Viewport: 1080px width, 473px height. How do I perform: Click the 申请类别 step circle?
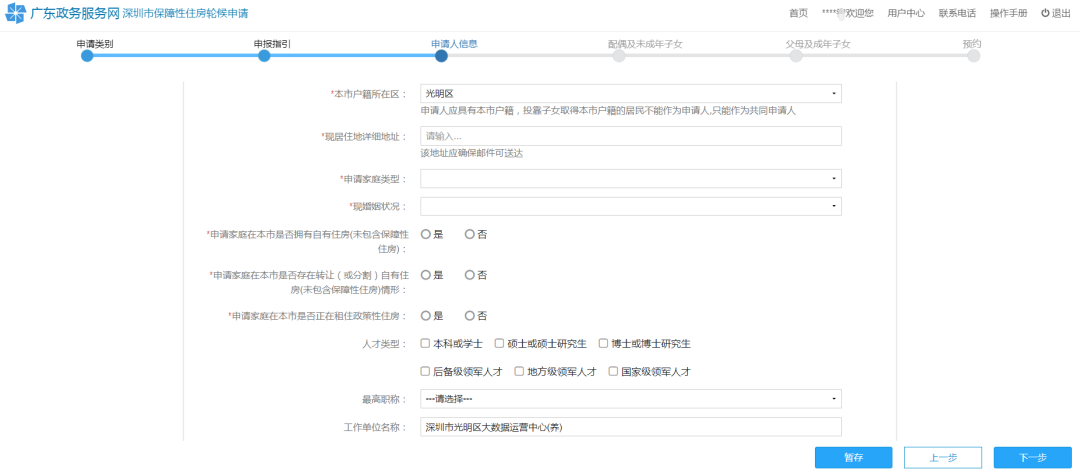tap(87, 56)
